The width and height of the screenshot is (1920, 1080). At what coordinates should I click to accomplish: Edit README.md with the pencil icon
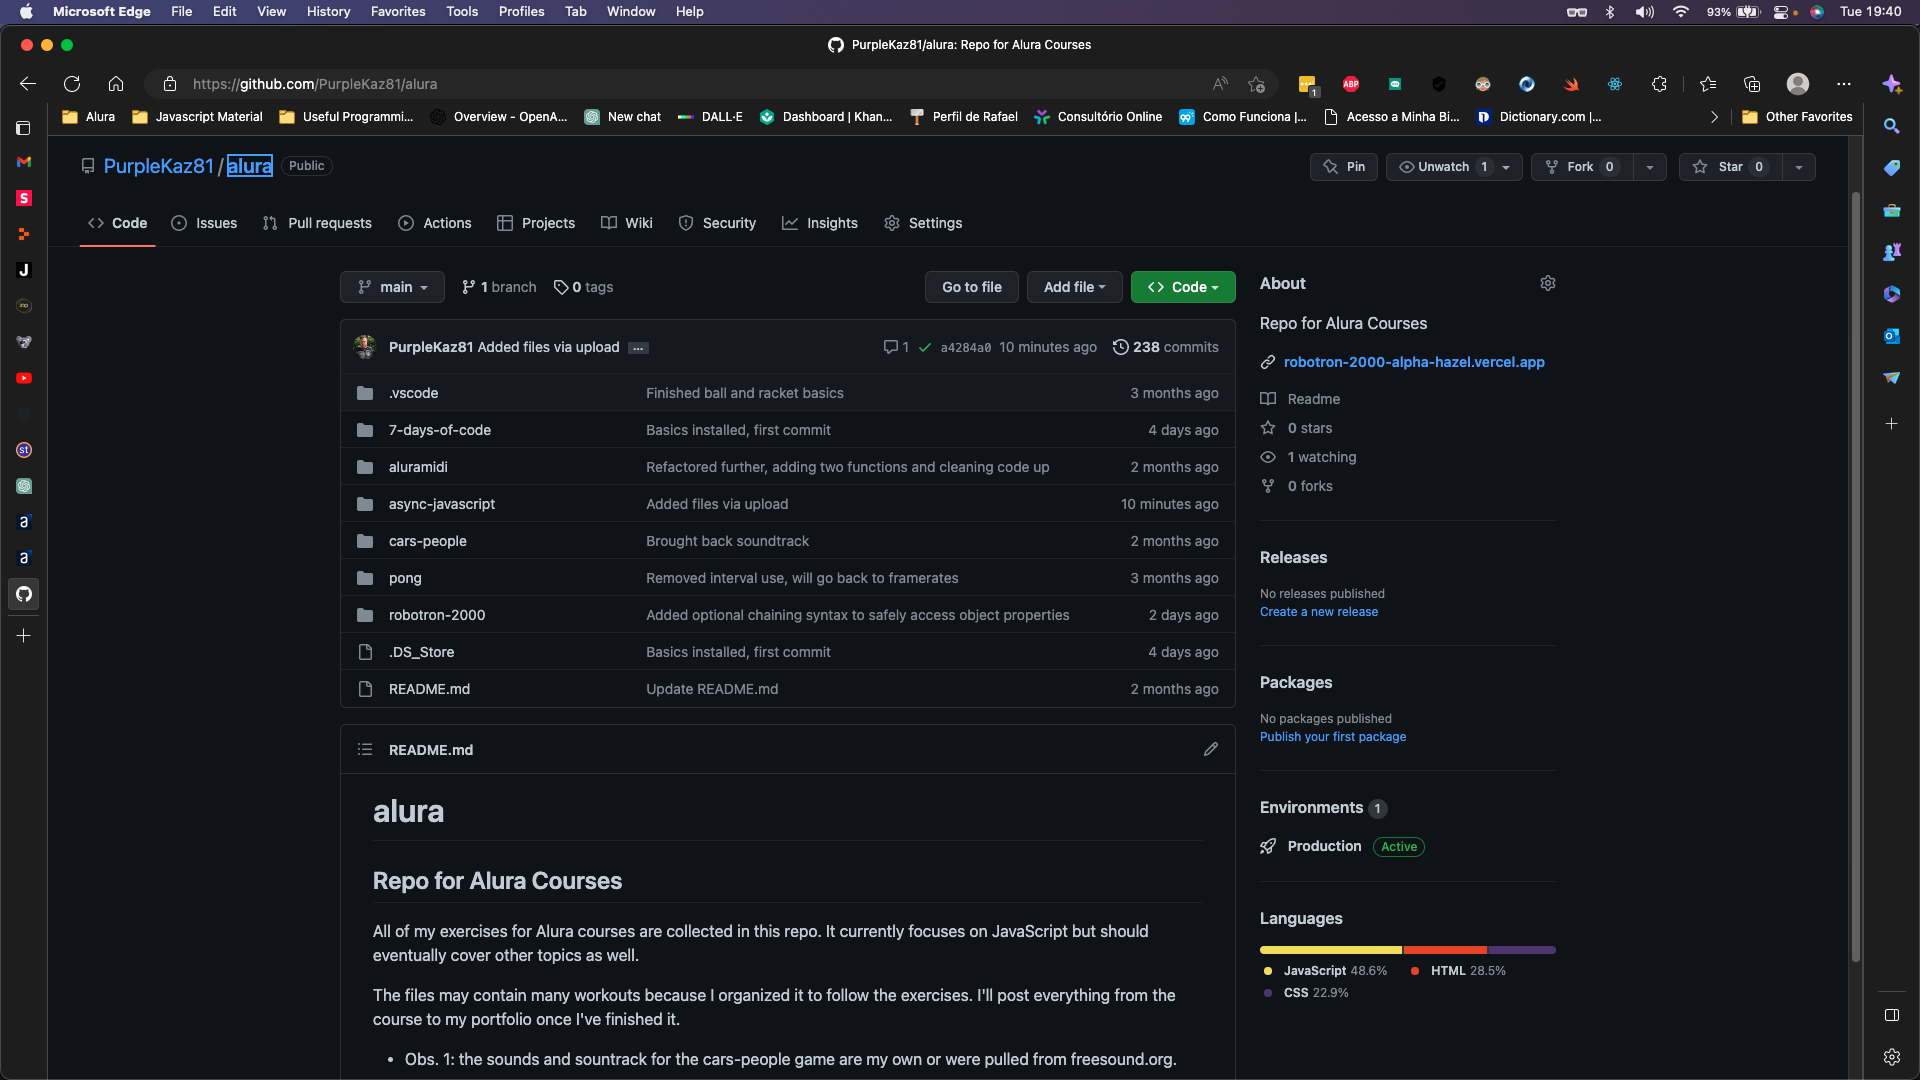click(x=1210, y=749)
